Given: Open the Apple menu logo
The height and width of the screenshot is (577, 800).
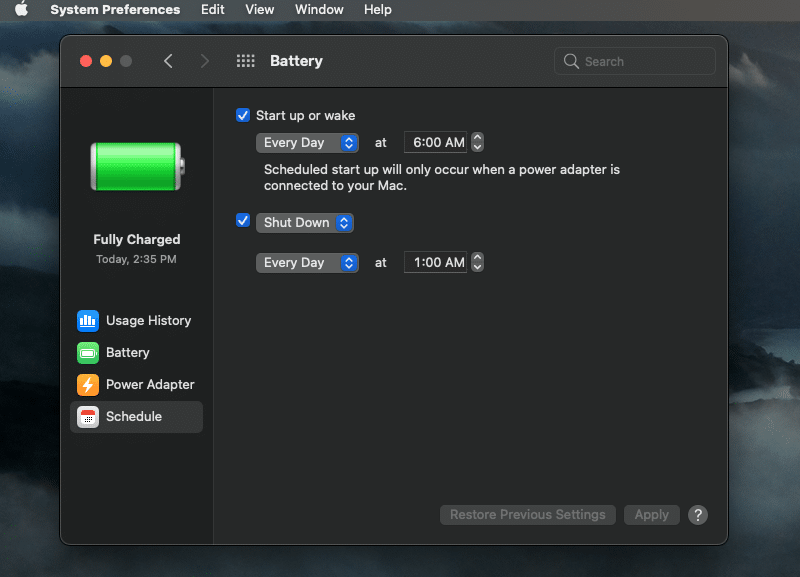Looking at the screenshot, I should 21,10.
